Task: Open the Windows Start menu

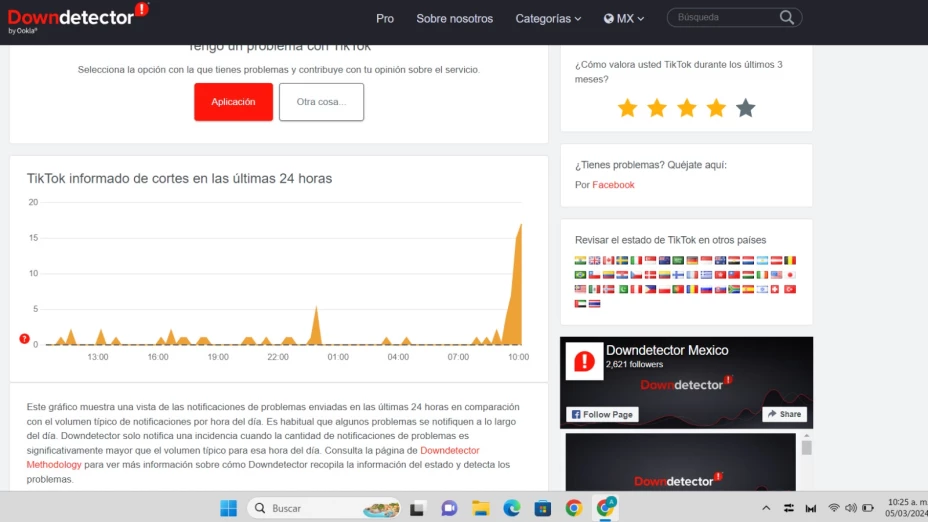Action: (228, 508)
